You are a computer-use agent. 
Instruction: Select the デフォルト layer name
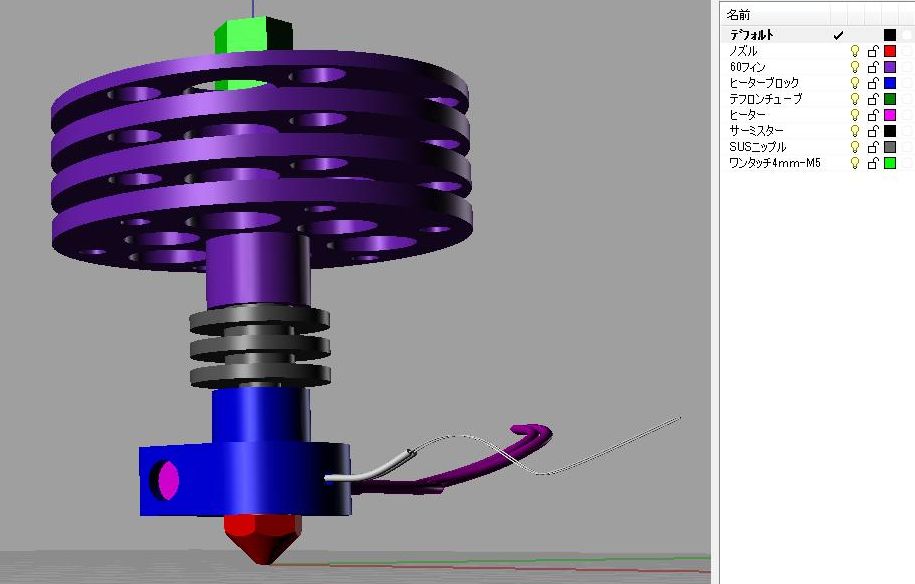752,35
